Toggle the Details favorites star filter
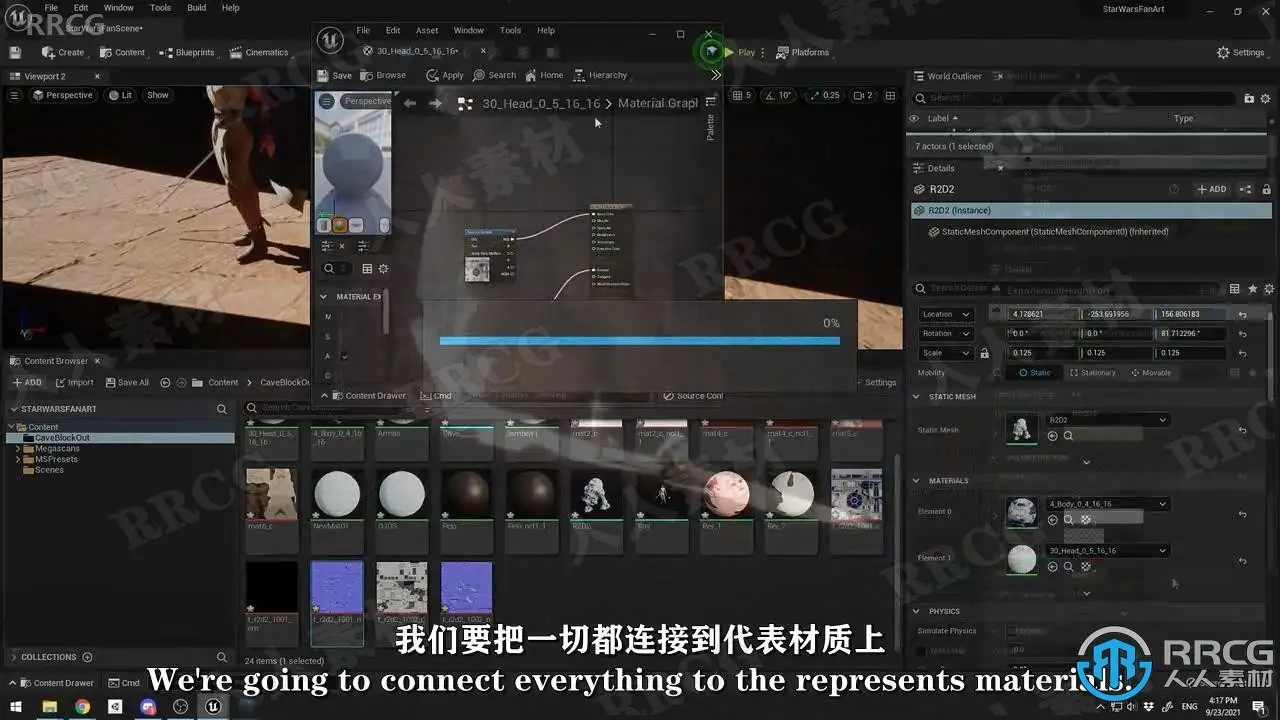This screenshot has width=1280, height=720. [1251, 289]
